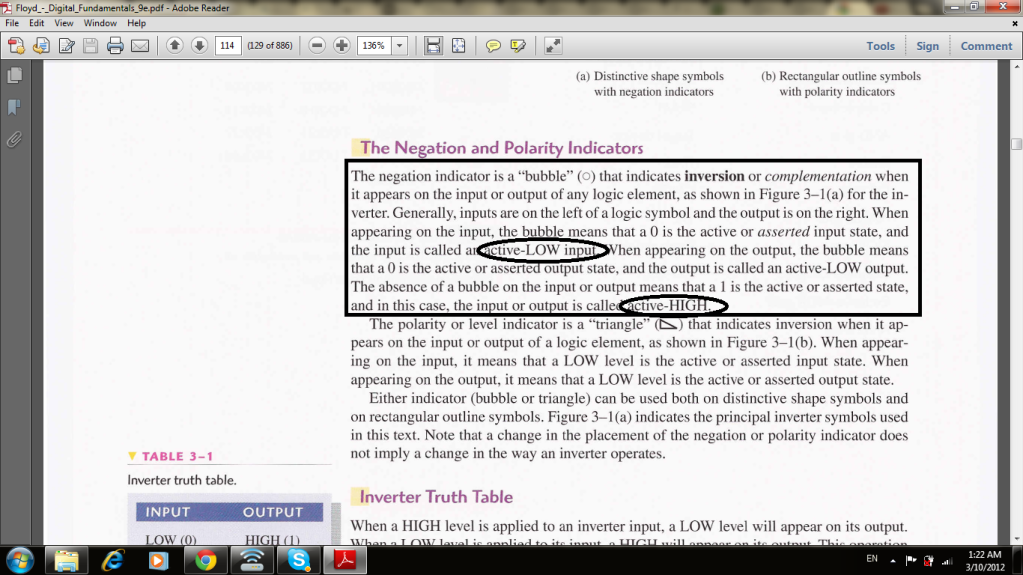This screenshot has width=1023, height=575.
Task: Open the Help menu
Action: point(136,23)
